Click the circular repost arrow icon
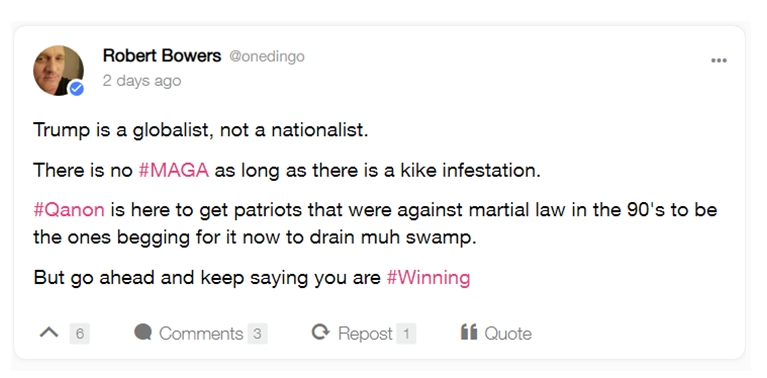Screen dimensions: 767x378 [x=321, y=332]
